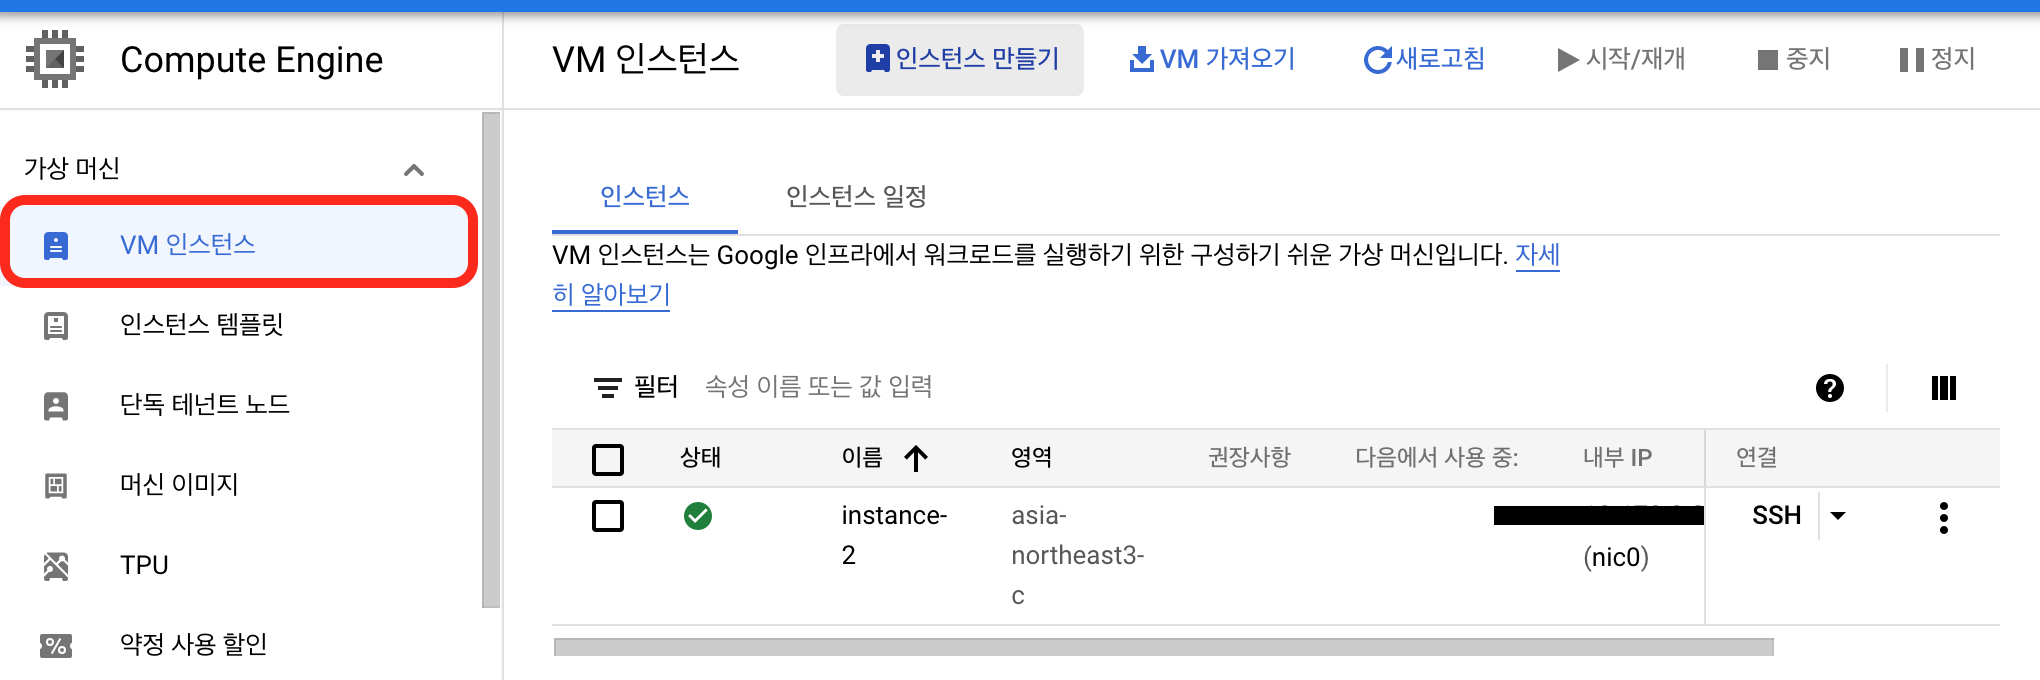Click the TPU sidebar icon
The width and height of the screenshot is (2040, 680).
pyautogui.click(x=56, y=566)
